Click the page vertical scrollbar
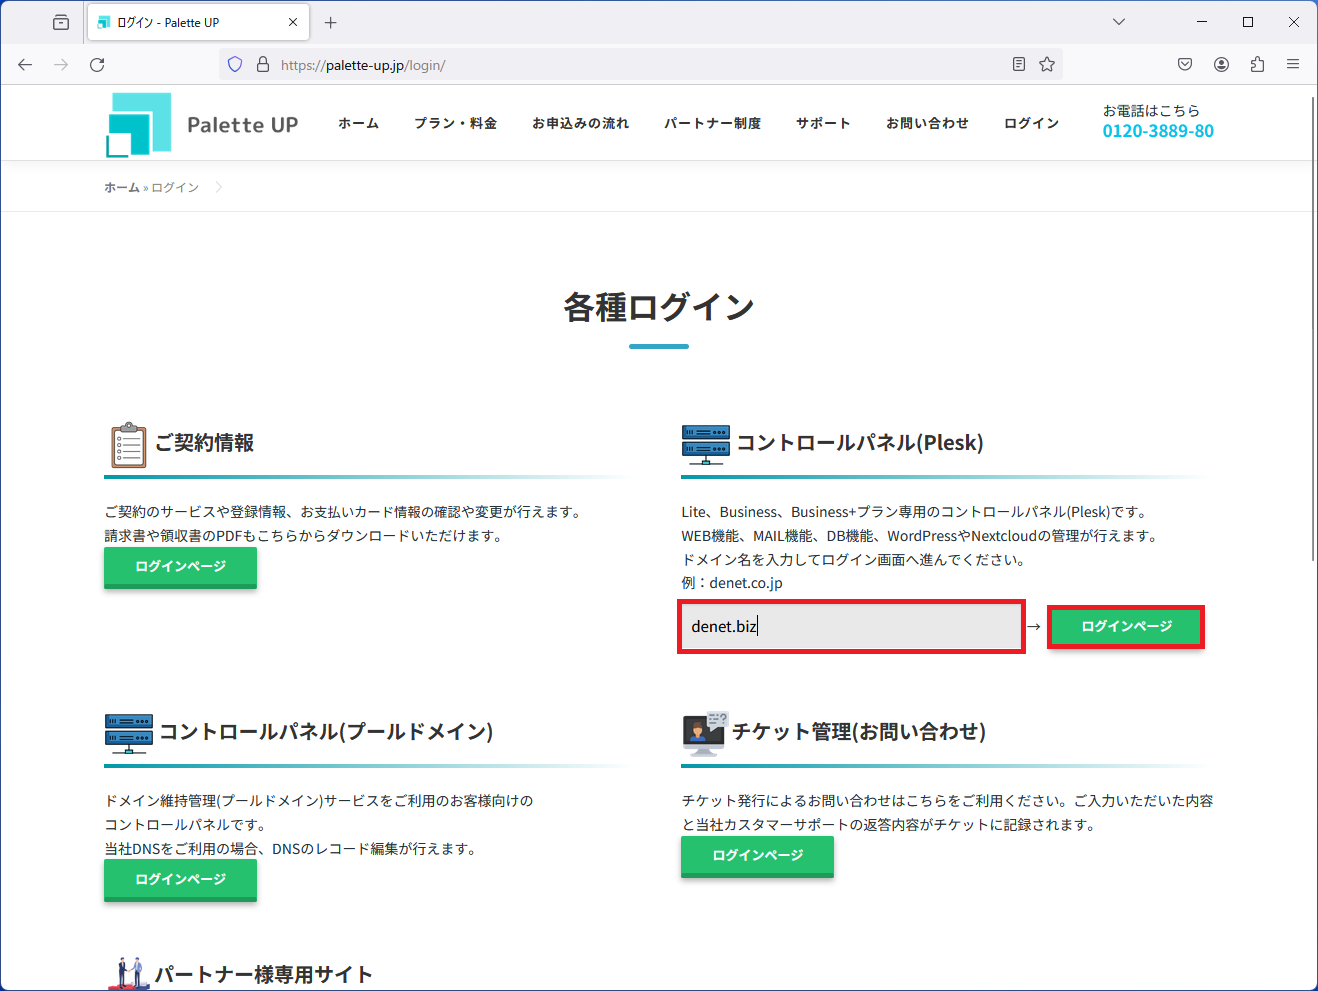Screen dimensions: 1318x991 [1312, 329]
